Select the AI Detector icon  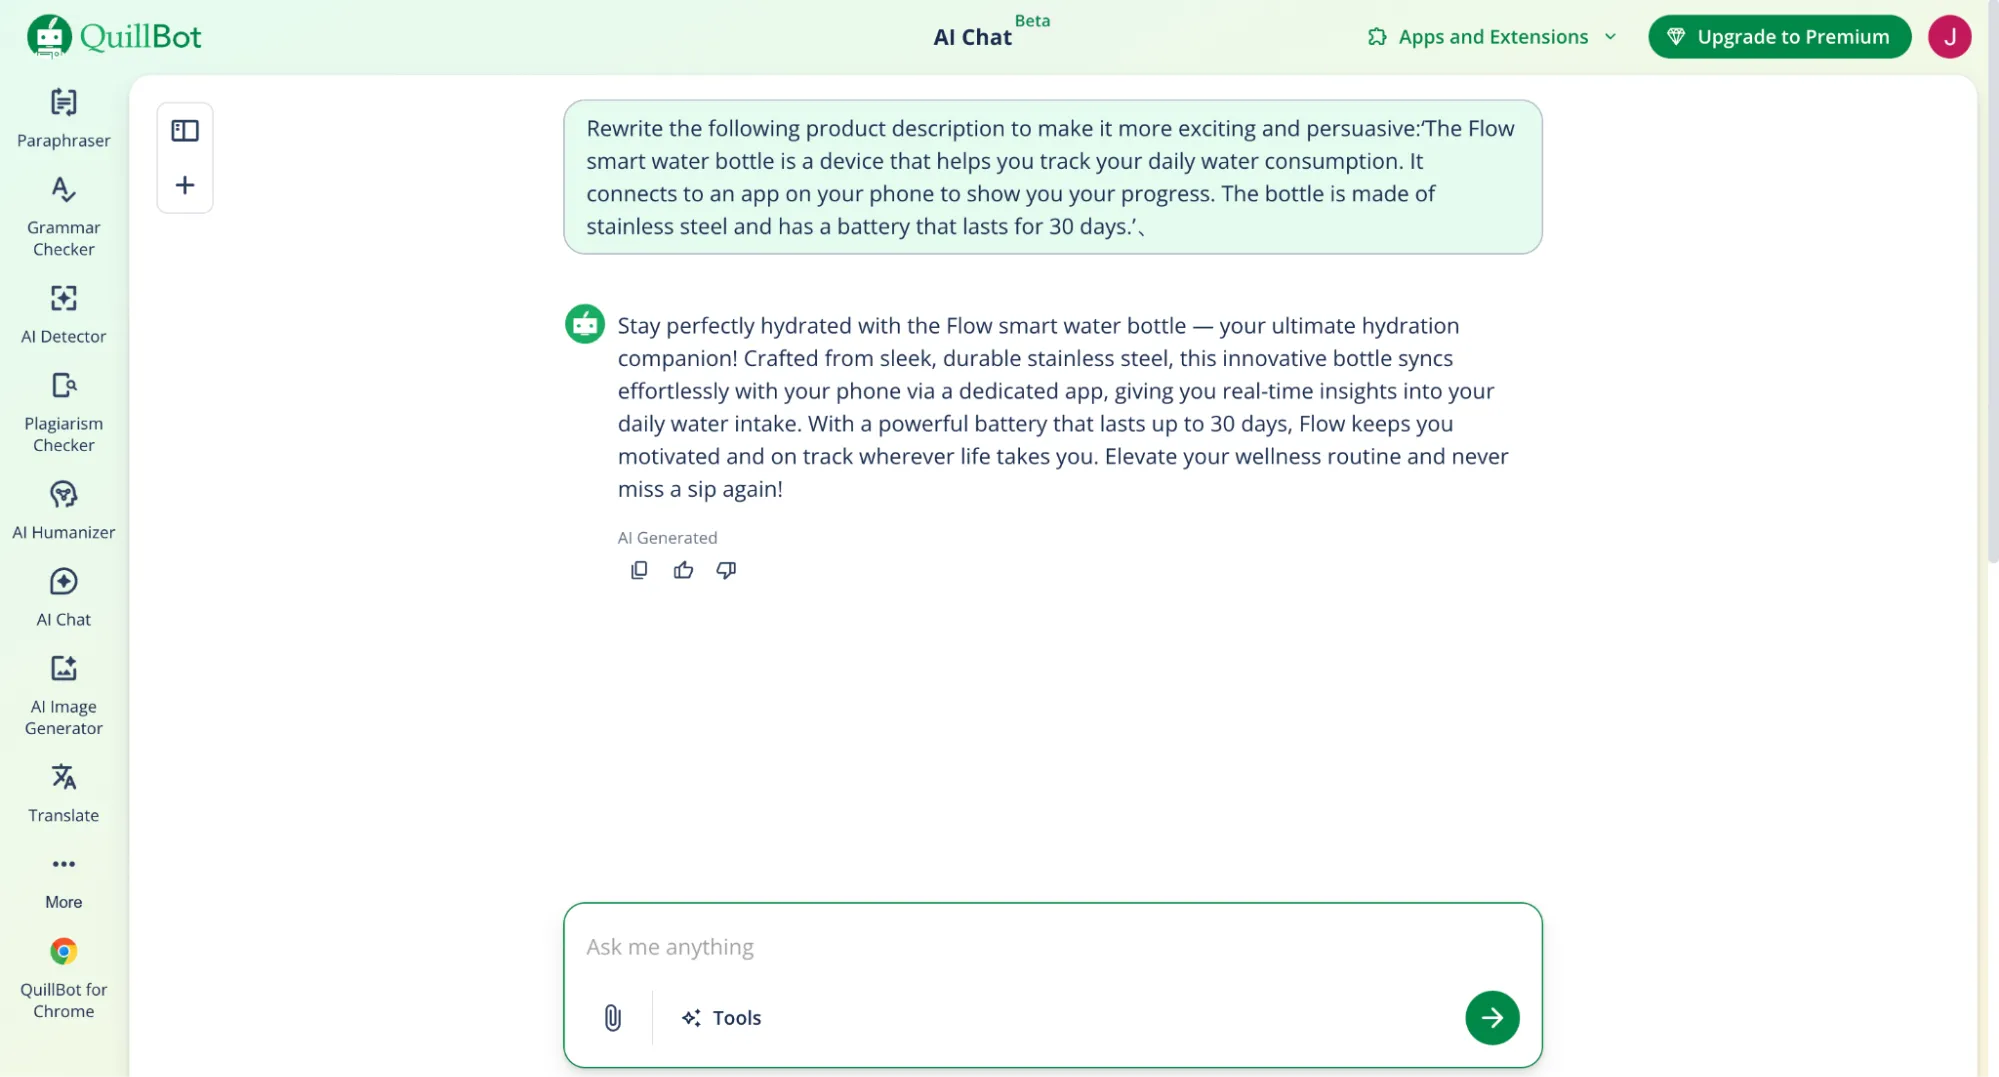tap(63, 298)
